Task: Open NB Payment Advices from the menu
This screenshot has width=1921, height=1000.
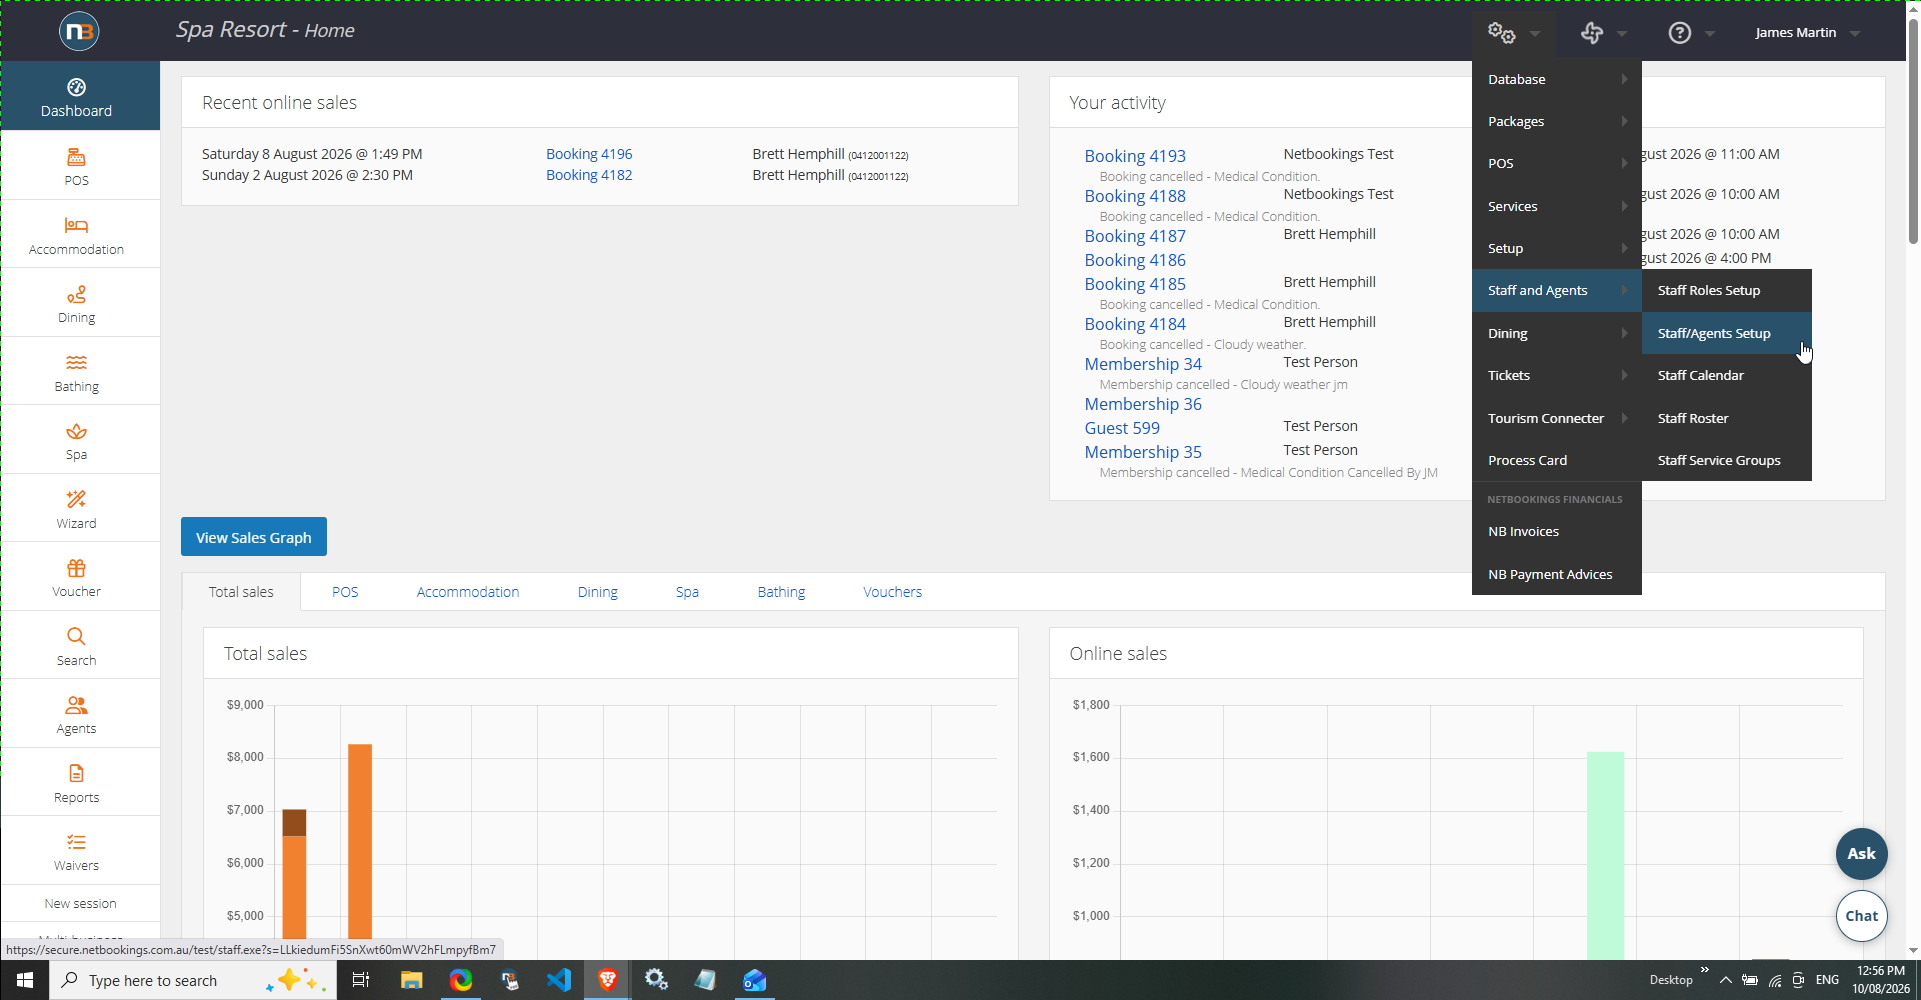Action: coord(1557,574)
